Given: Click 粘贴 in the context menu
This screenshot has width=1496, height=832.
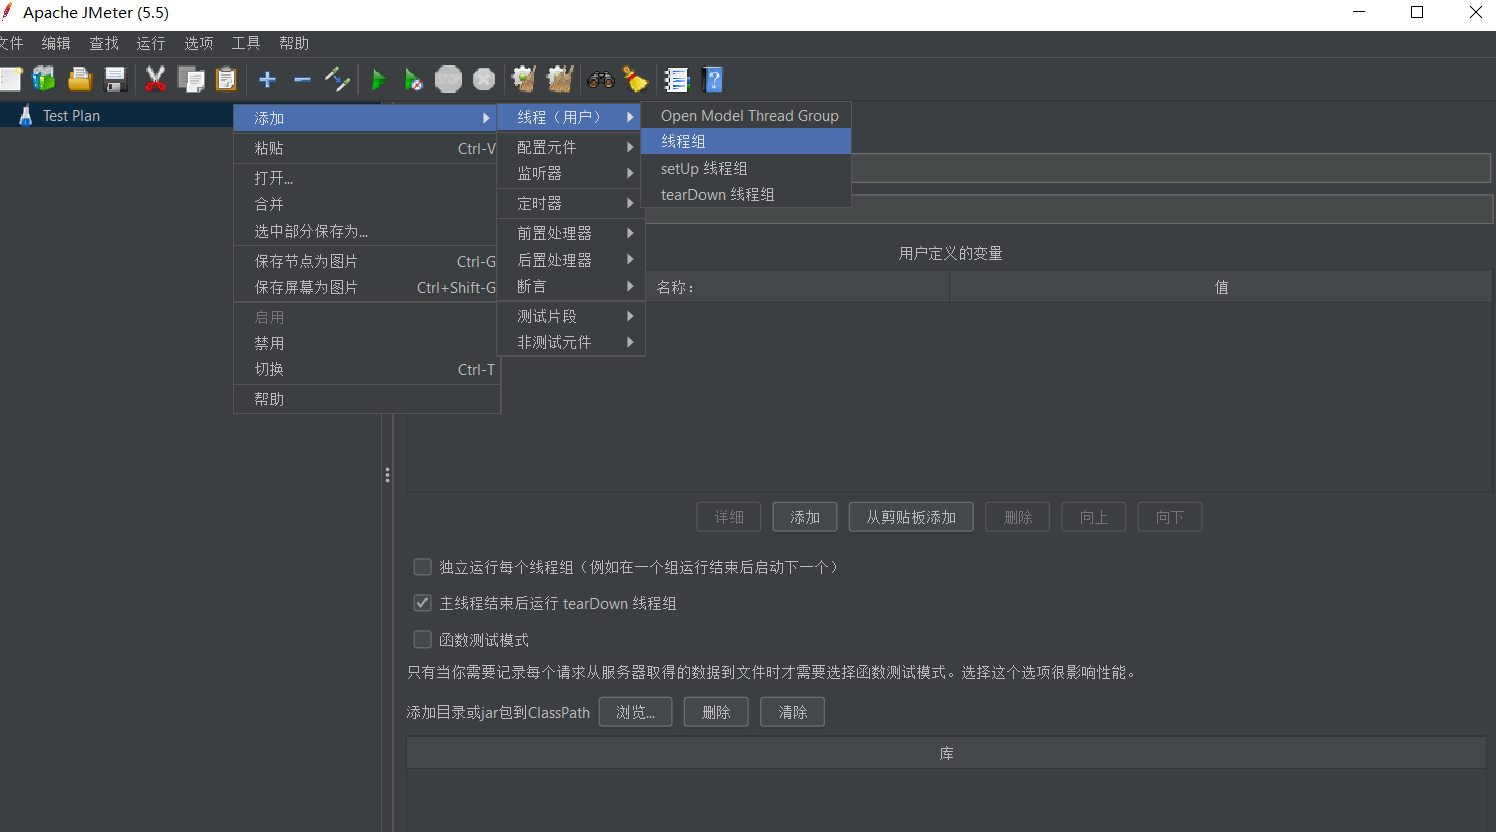Looking at the screenshot, I should tap(367, 148).
